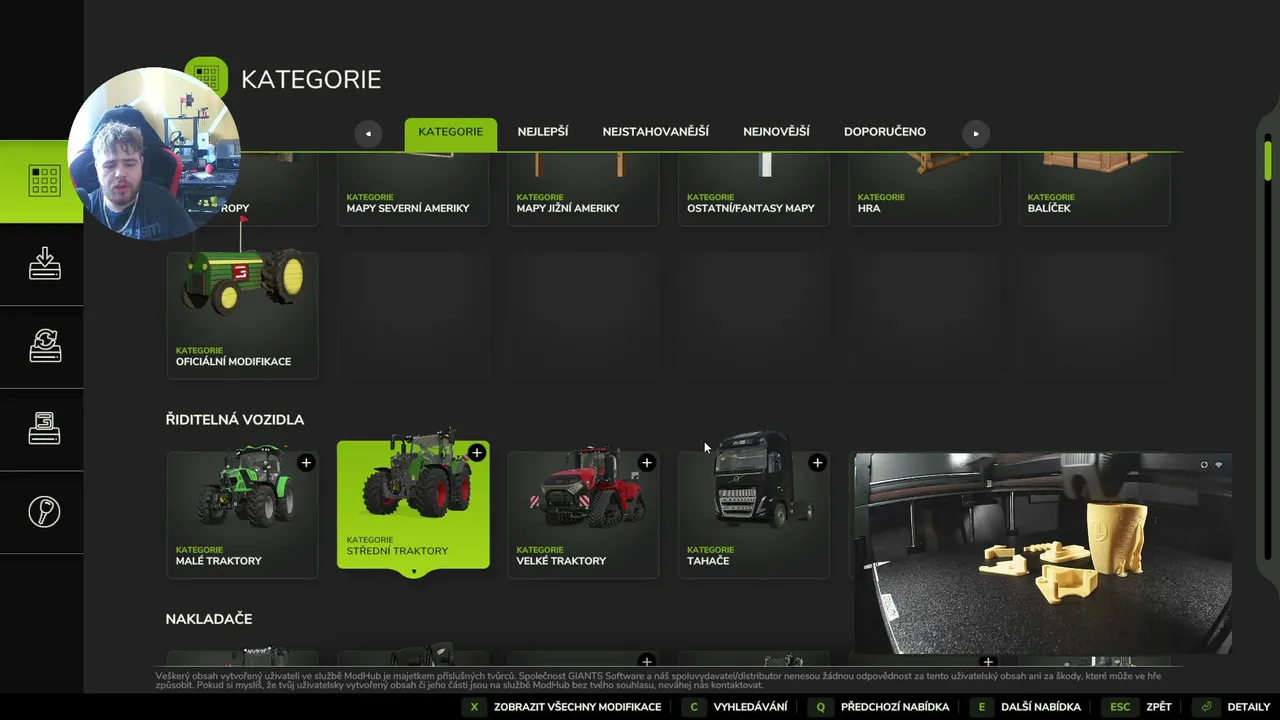
Task: Go to next tab with the right arrow
Action: [x=976, y=133]
